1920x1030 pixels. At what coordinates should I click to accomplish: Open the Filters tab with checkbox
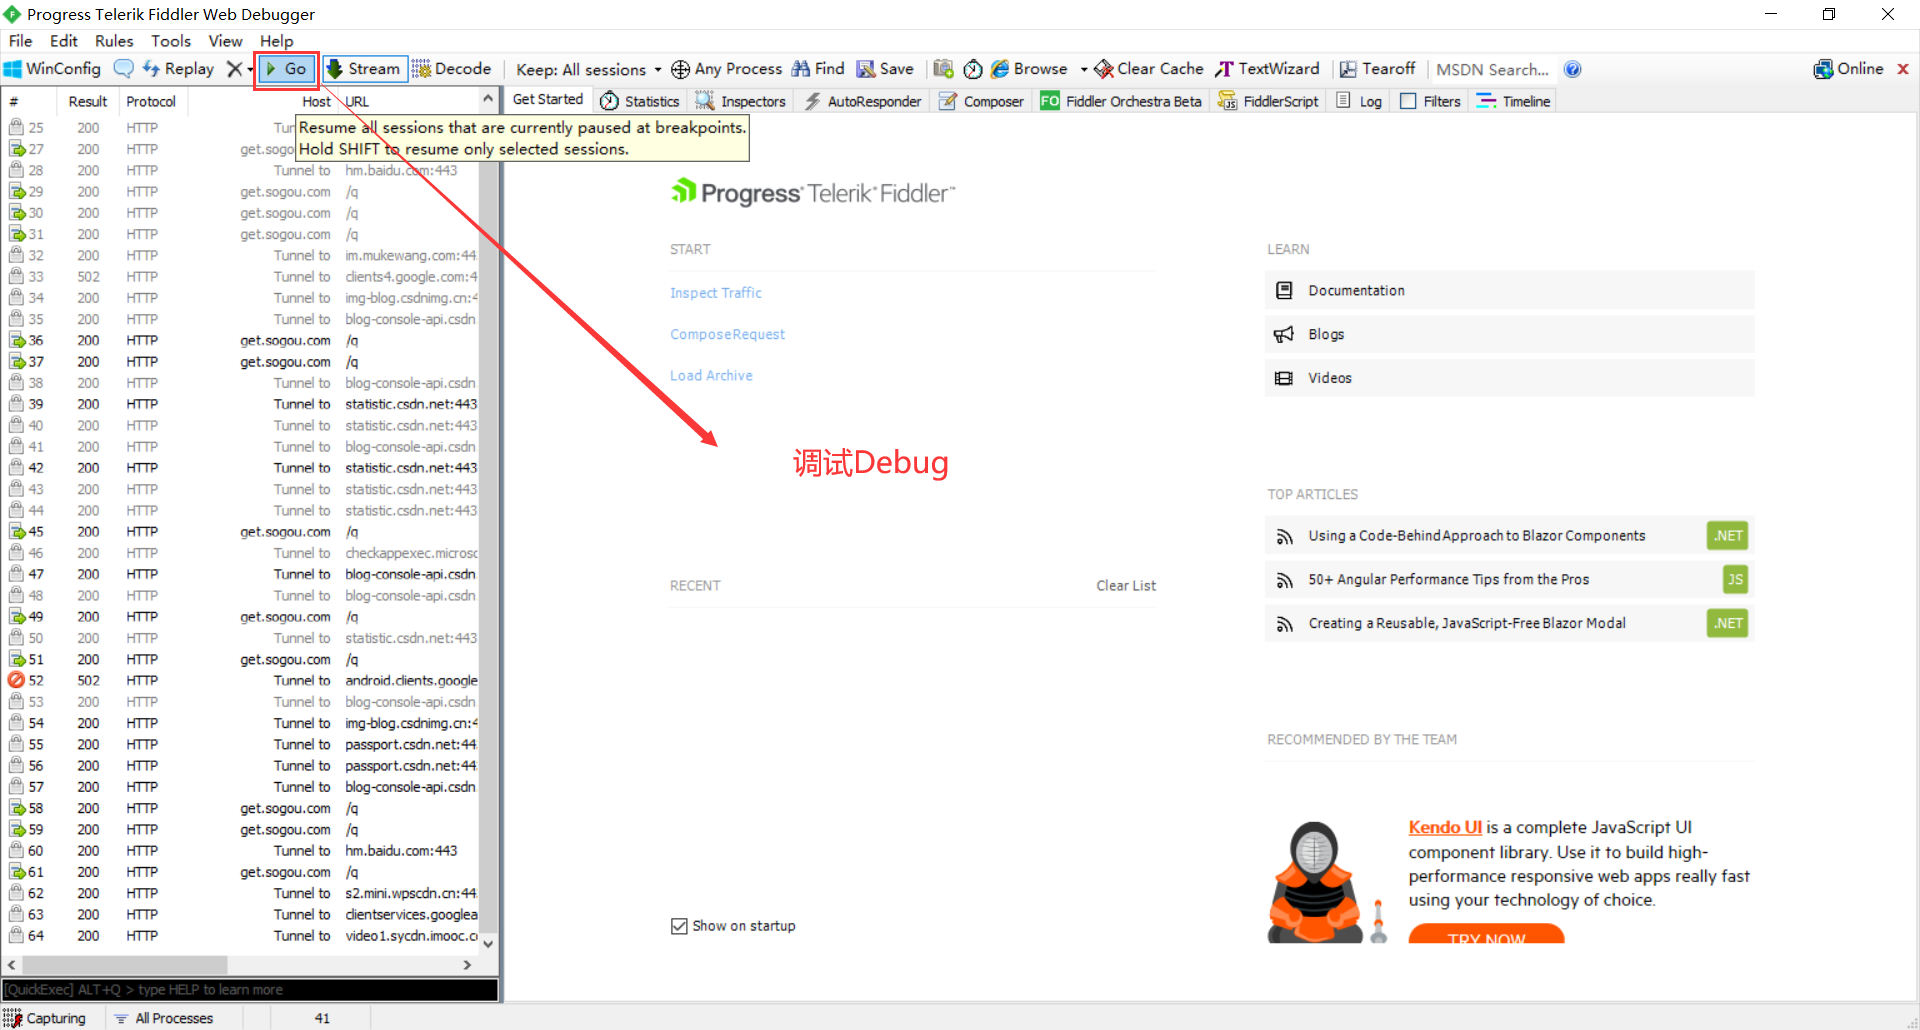[x=1430, y=101]
